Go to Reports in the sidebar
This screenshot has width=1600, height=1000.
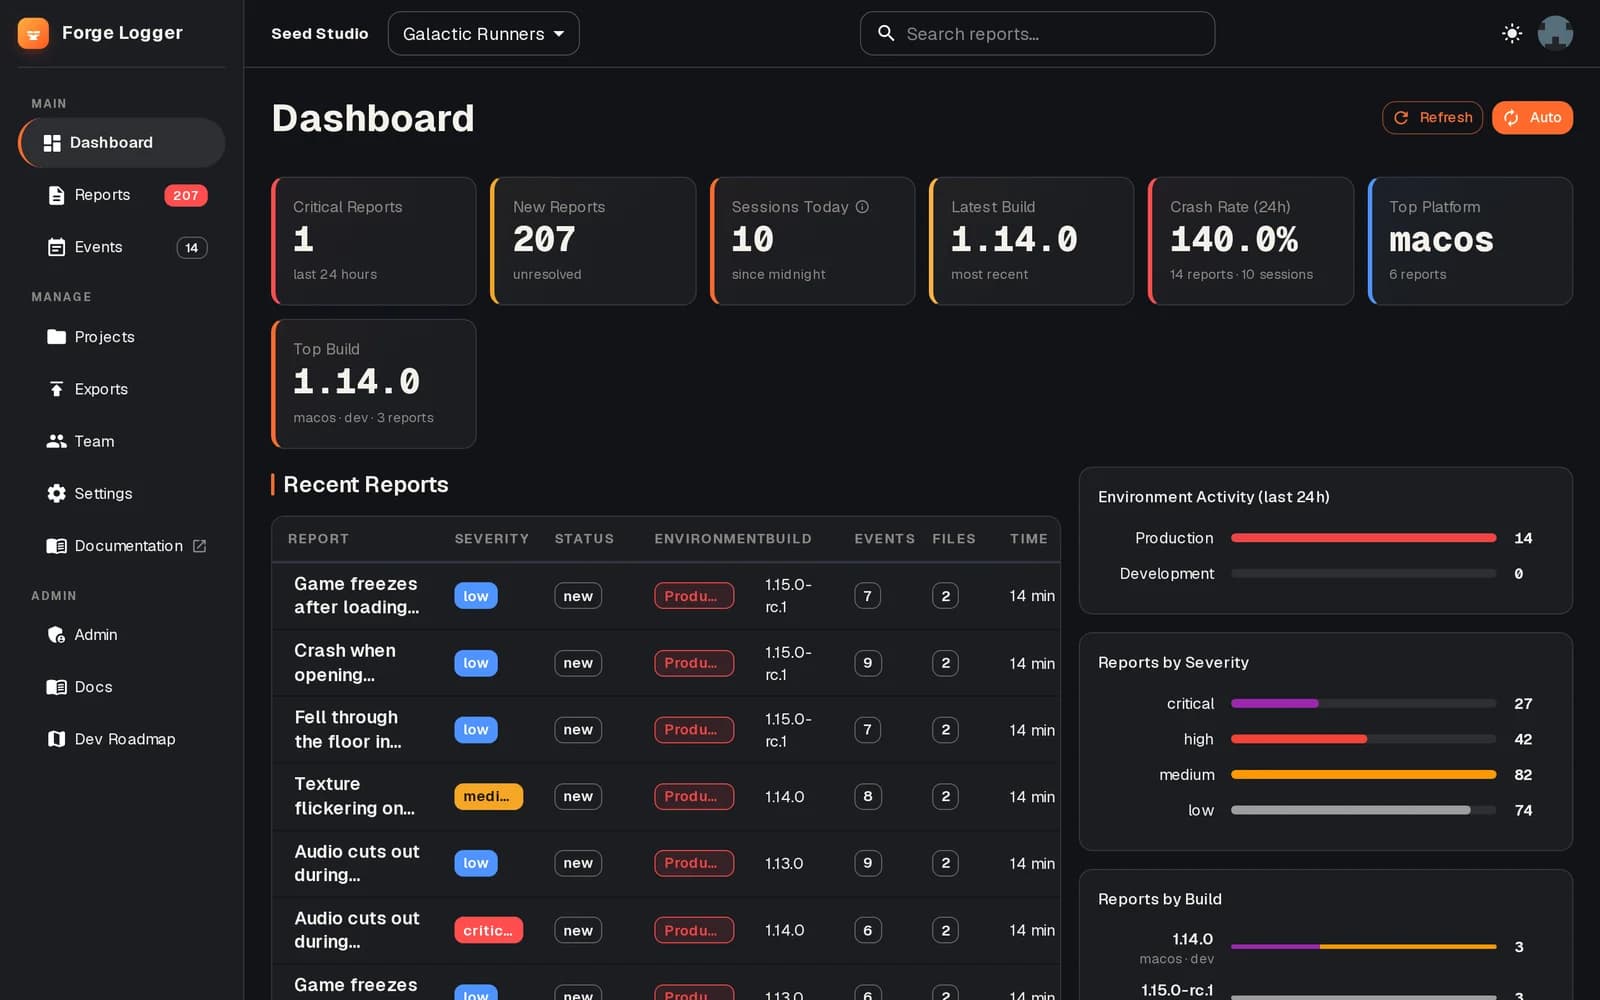pos(121,195)
